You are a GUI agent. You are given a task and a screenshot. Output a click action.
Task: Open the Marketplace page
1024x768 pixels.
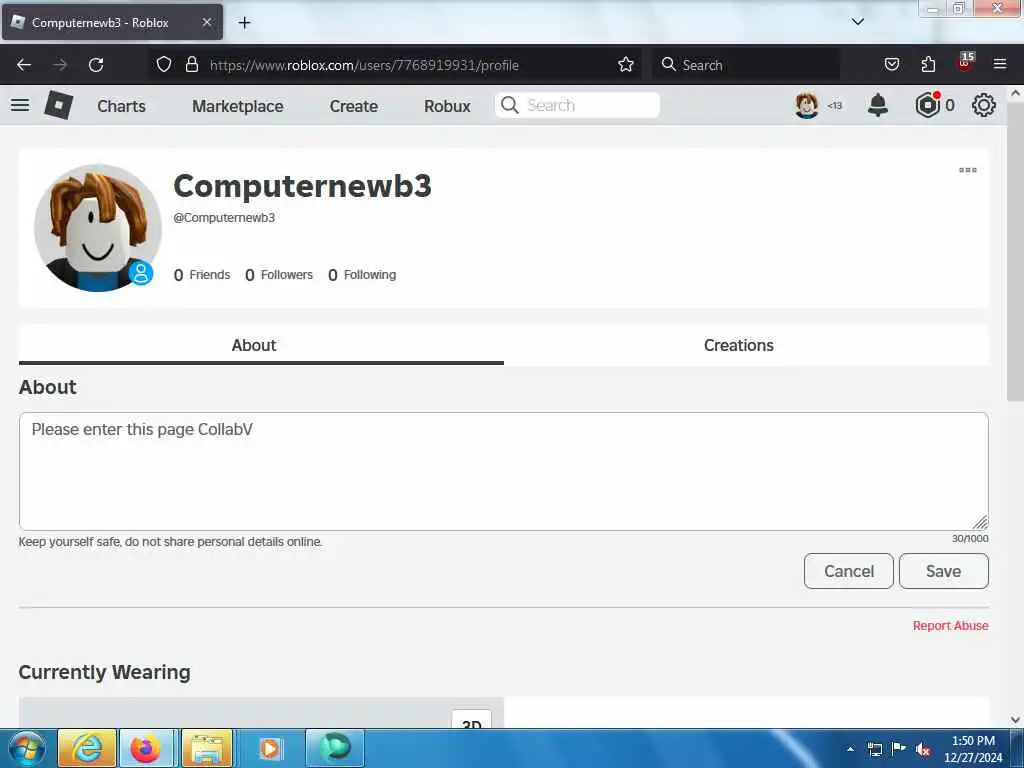238,106
